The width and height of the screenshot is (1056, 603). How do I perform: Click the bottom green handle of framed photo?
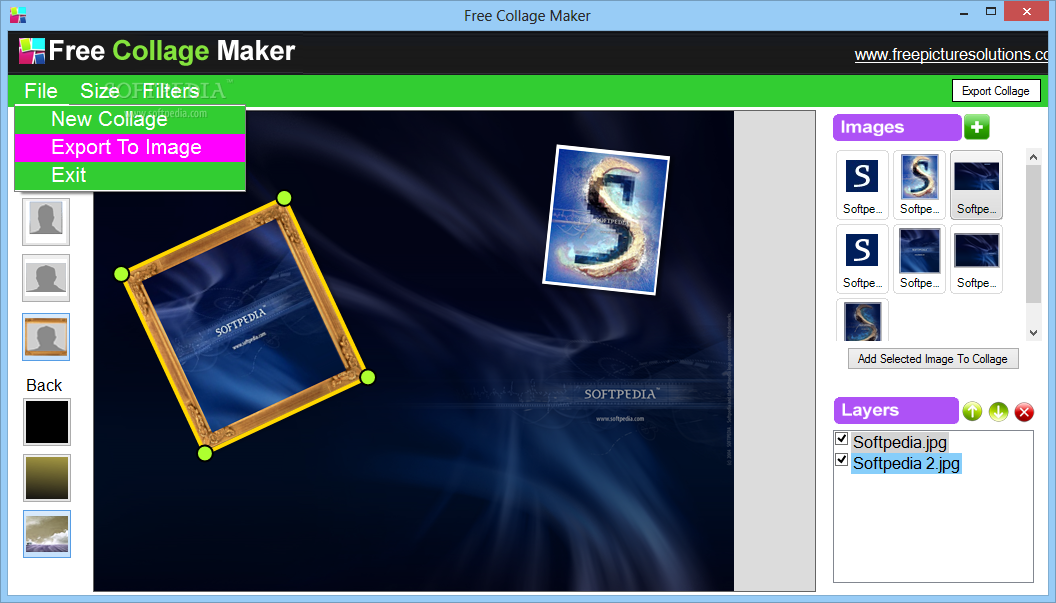(x=205, y=453)
